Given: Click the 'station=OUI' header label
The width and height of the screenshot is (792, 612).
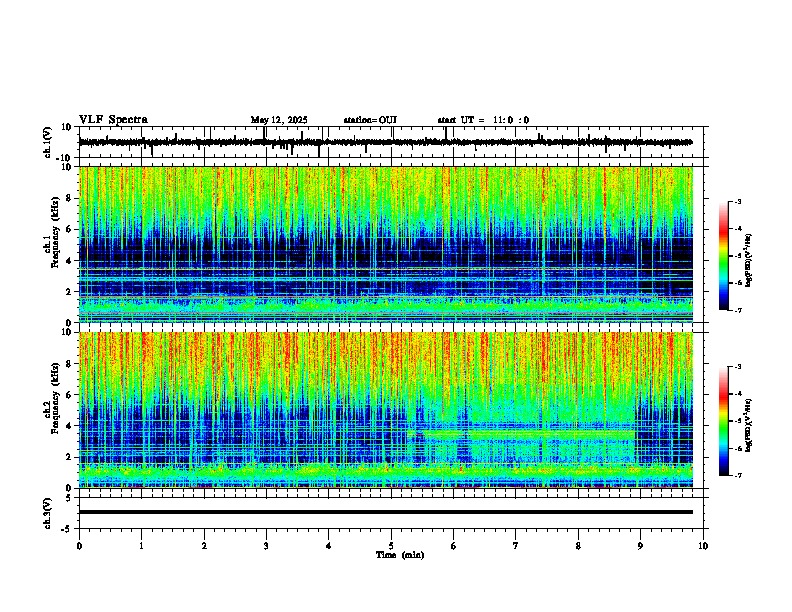Looking at the screenshot, I should (x=370, y=120).
